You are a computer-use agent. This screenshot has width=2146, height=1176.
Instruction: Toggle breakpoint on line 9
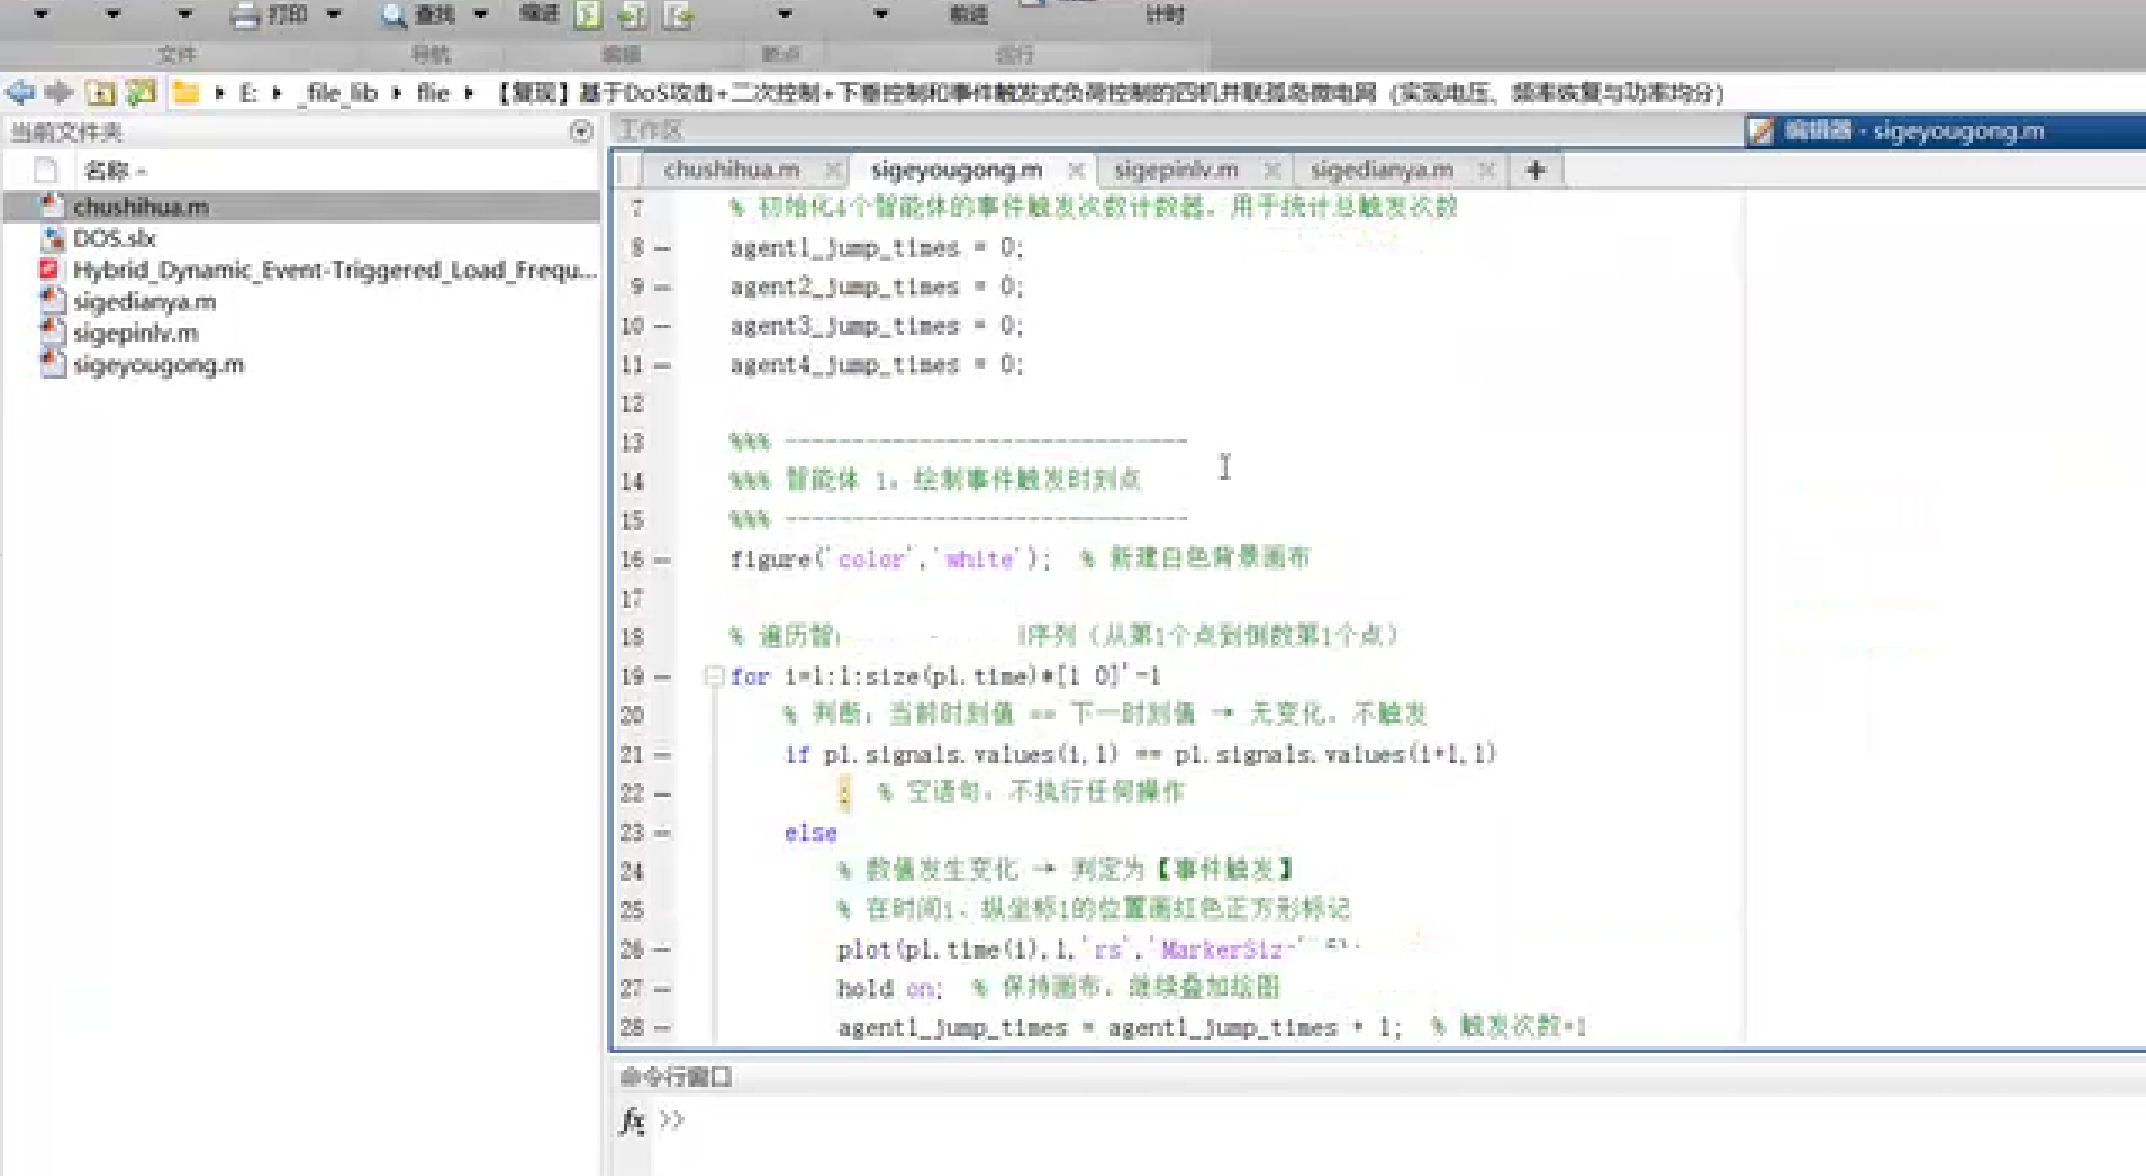pyautogui.click(x=662, y=287)
